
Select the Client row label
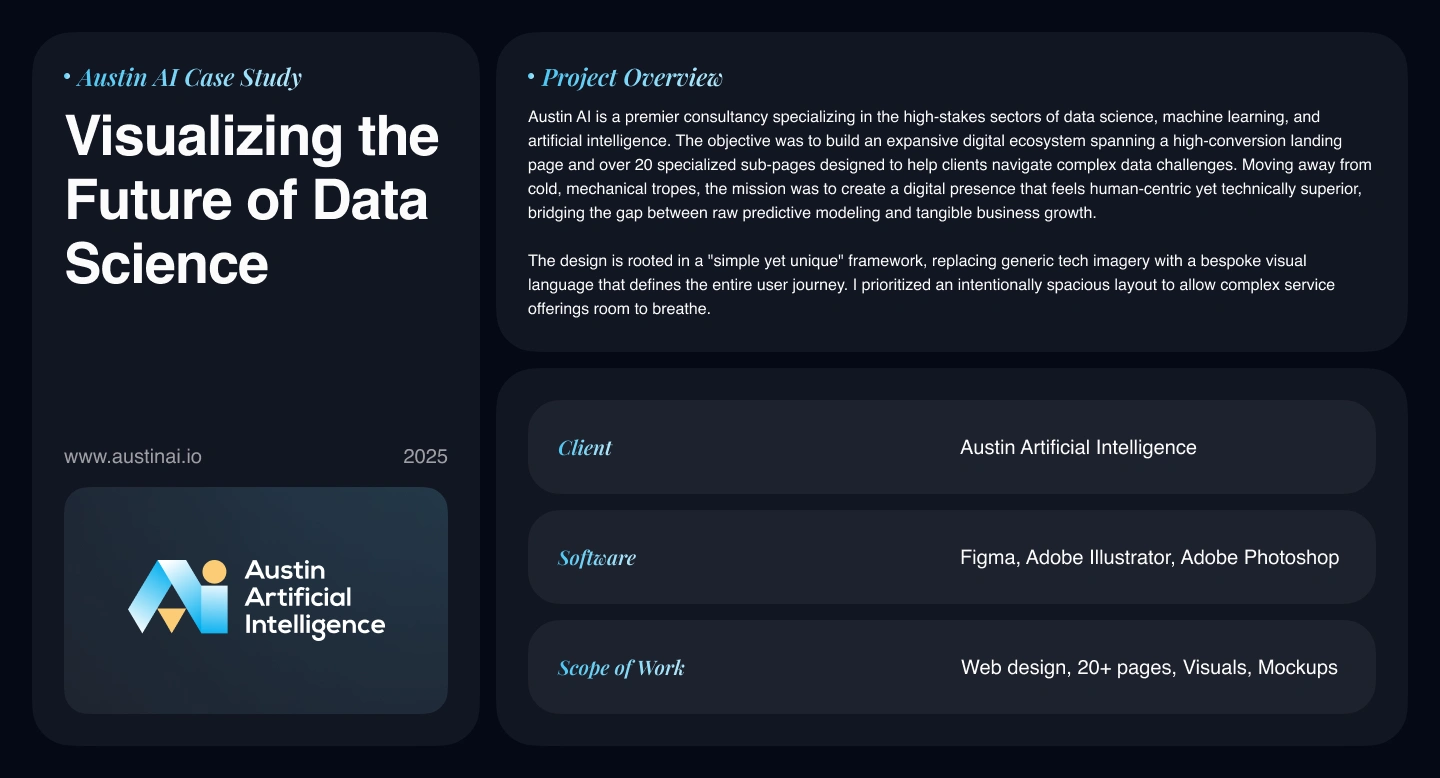point(585,448)
